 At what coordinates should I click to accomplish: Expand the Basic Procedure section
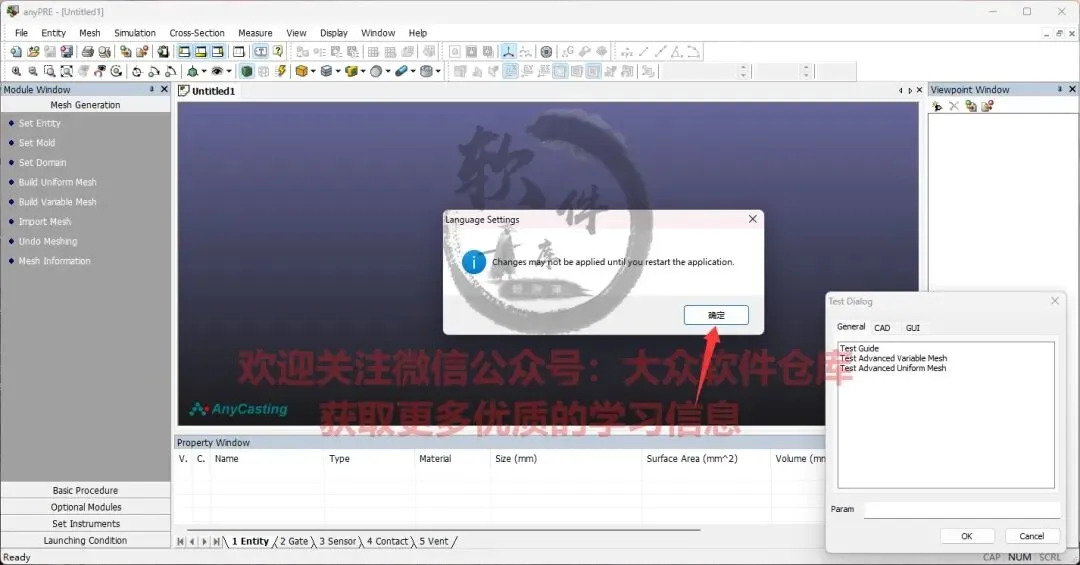85,491
